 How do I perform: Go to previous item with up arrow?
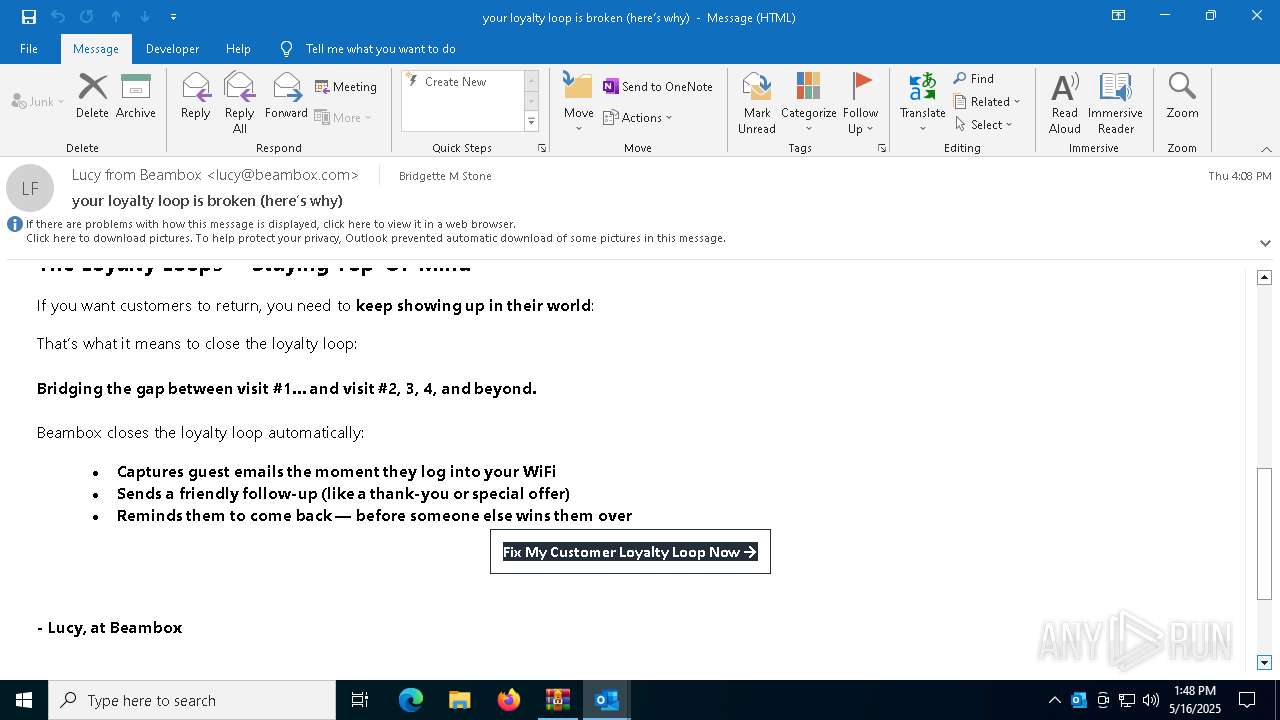116,17
